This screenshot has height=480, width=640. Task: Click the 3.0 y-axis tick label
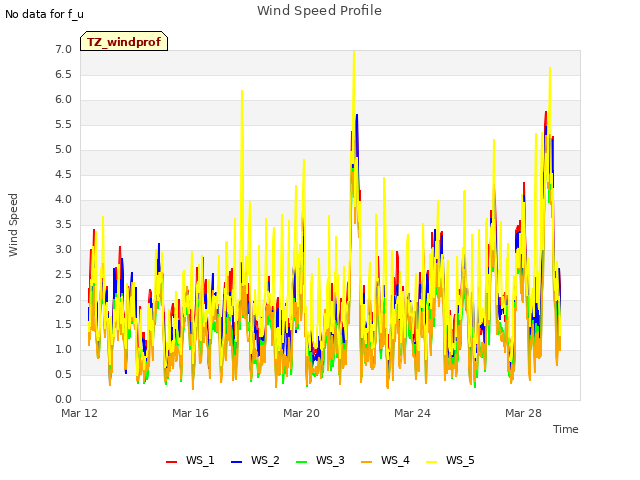(x=63, y=250)
